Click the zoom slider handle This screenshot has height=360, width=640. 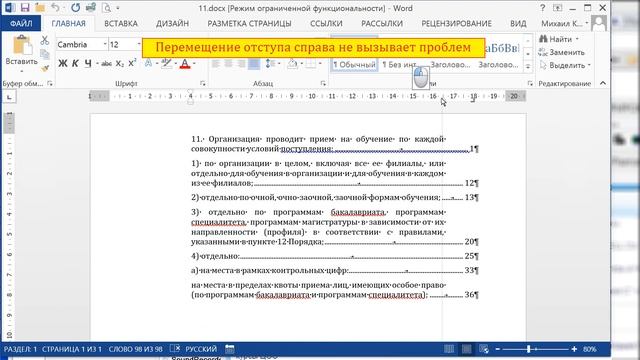(x=529, y=349)
